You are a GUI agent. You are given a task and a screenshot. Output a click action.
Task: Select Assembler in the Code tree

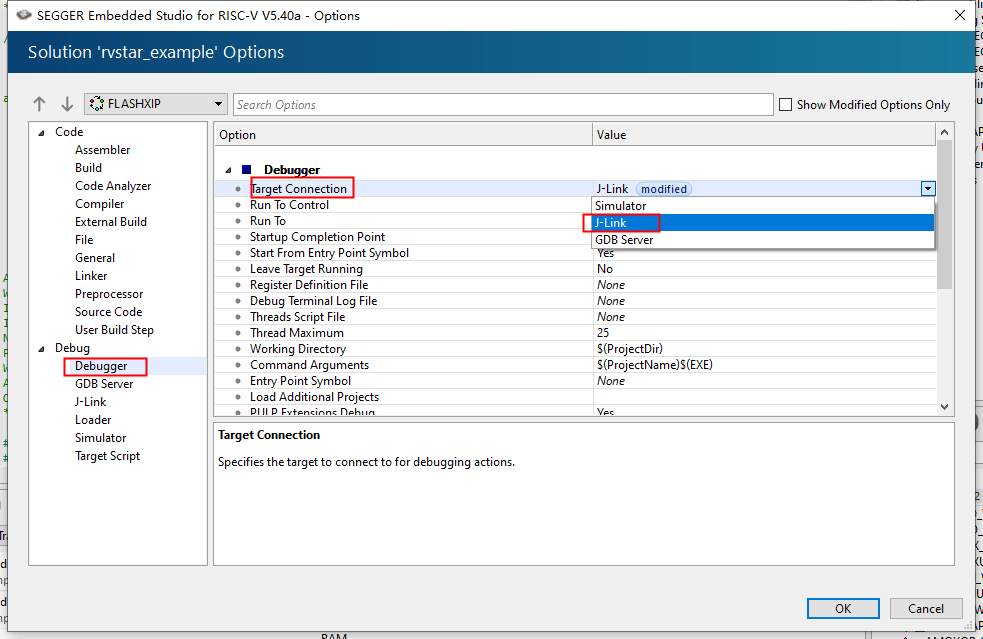pos(102,150)
